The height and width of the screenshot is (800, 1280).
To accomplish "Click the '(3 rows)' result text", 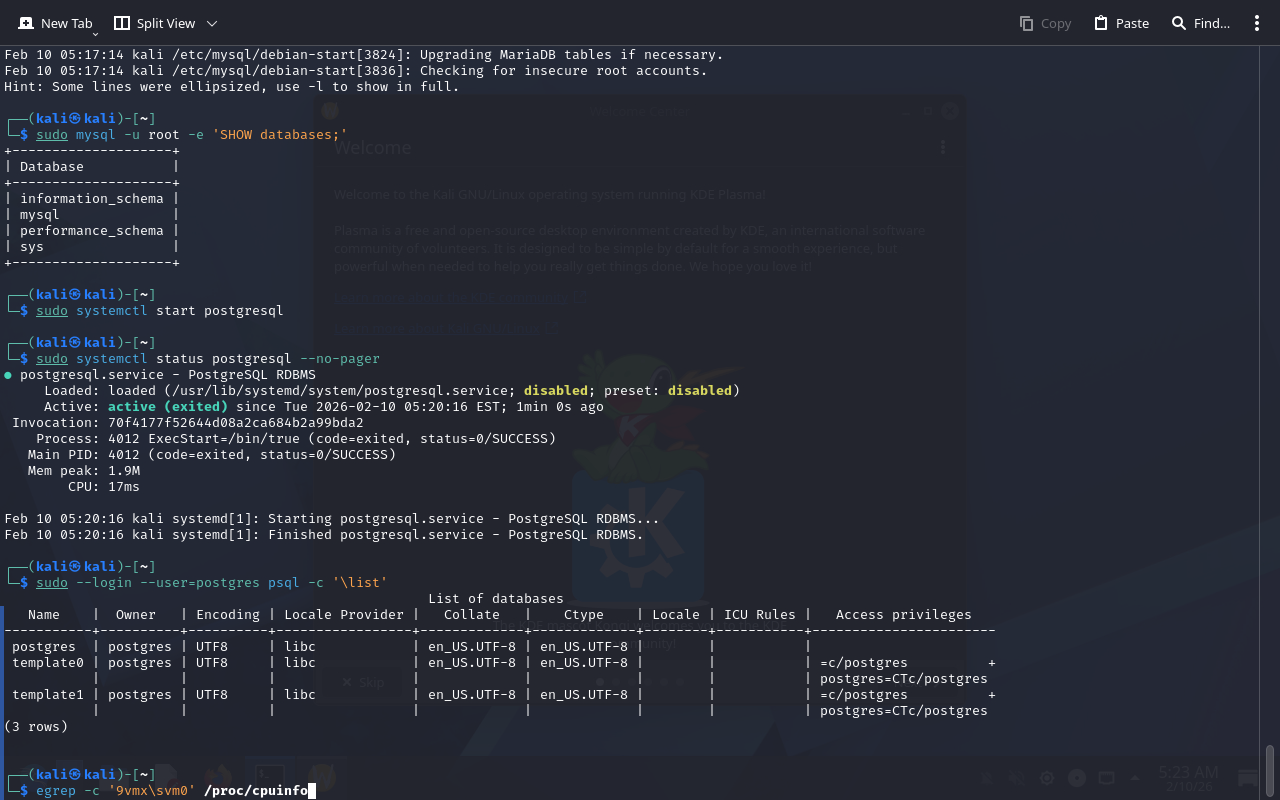I will tap(36, 727).
